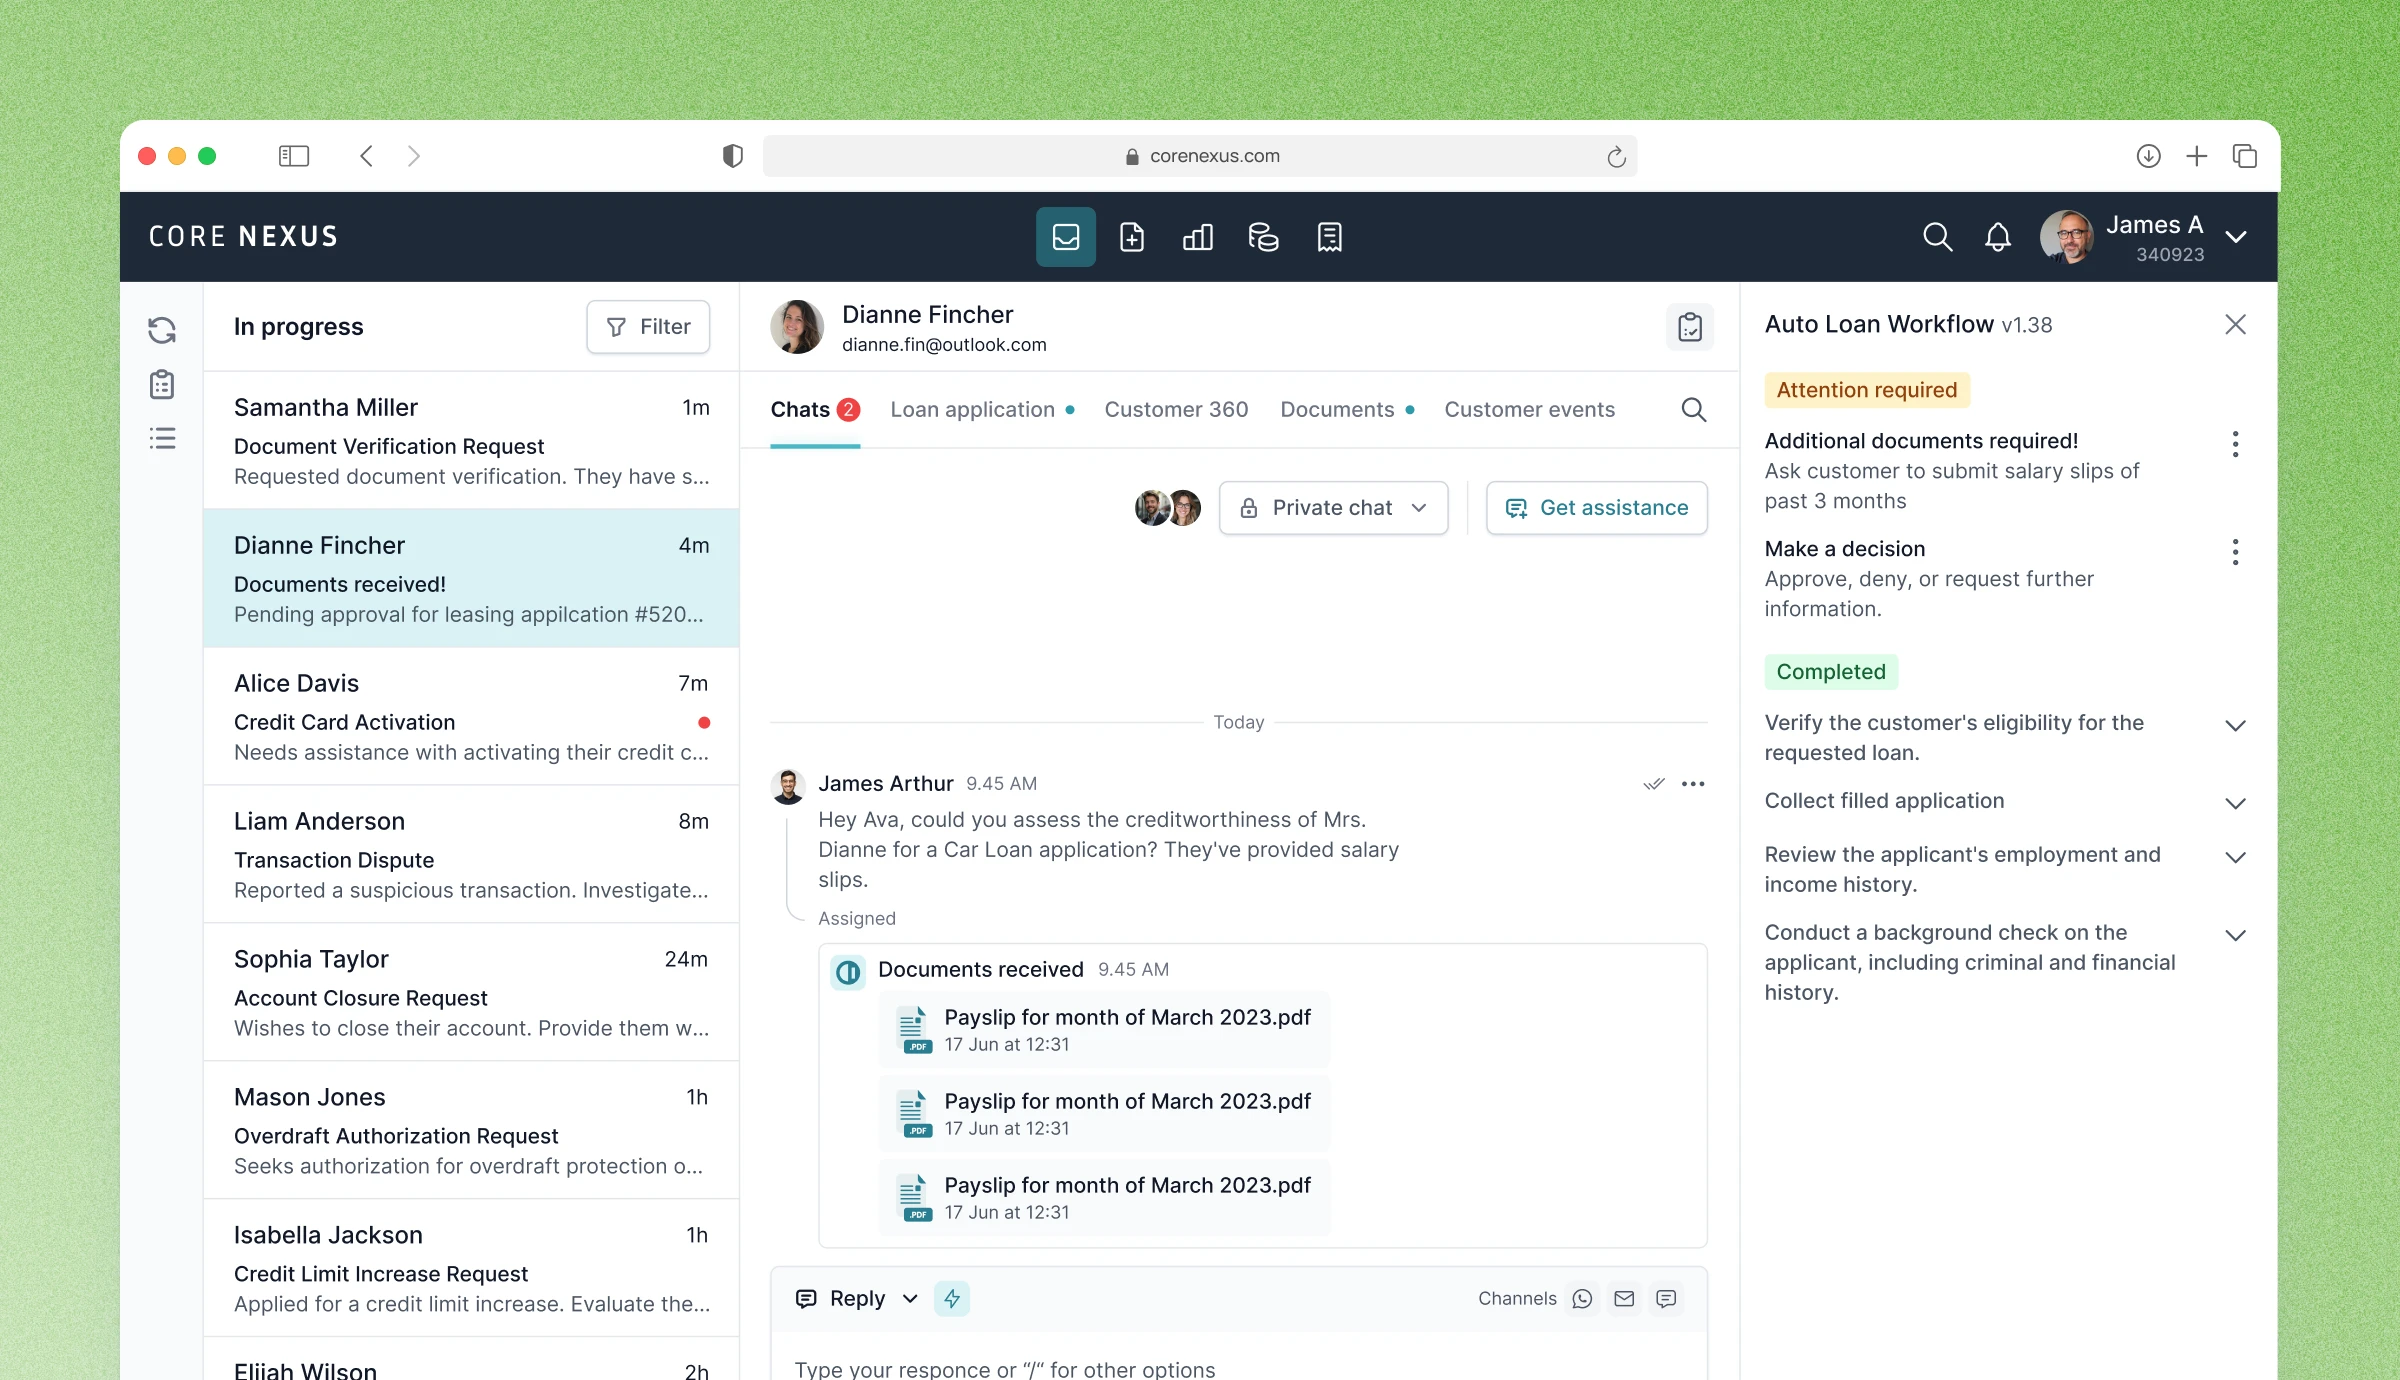Select the Dianne Fincher conversation
The width and height of the screenshot is (2400, 1380).
[x=471, y=578]
